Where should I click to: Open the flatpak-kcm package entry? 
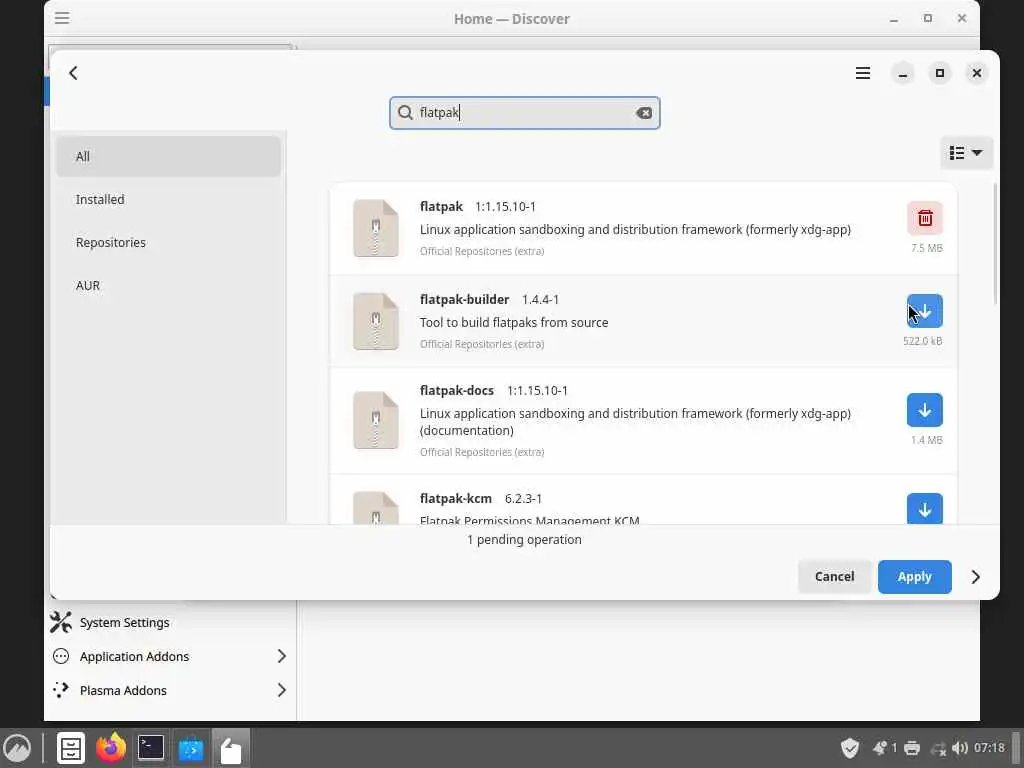click(x=643, y=500)
